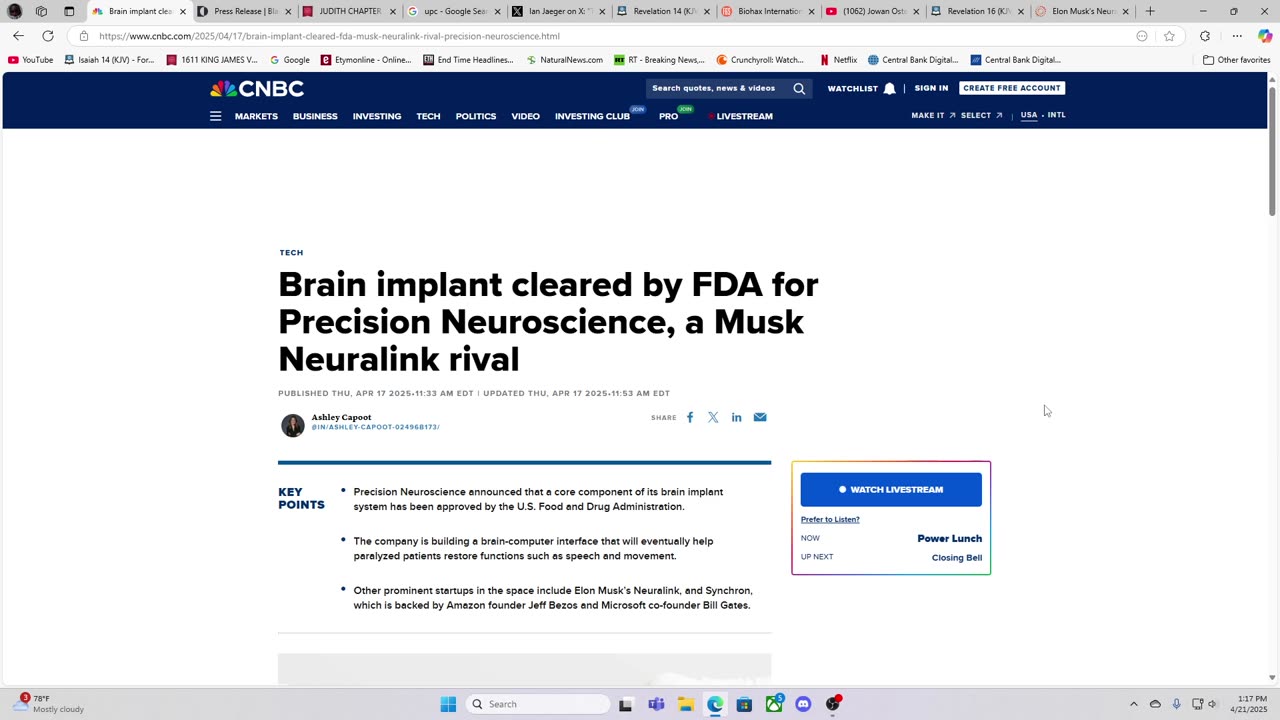Open VIDEO navigation menu

click(x=525, y=116)
